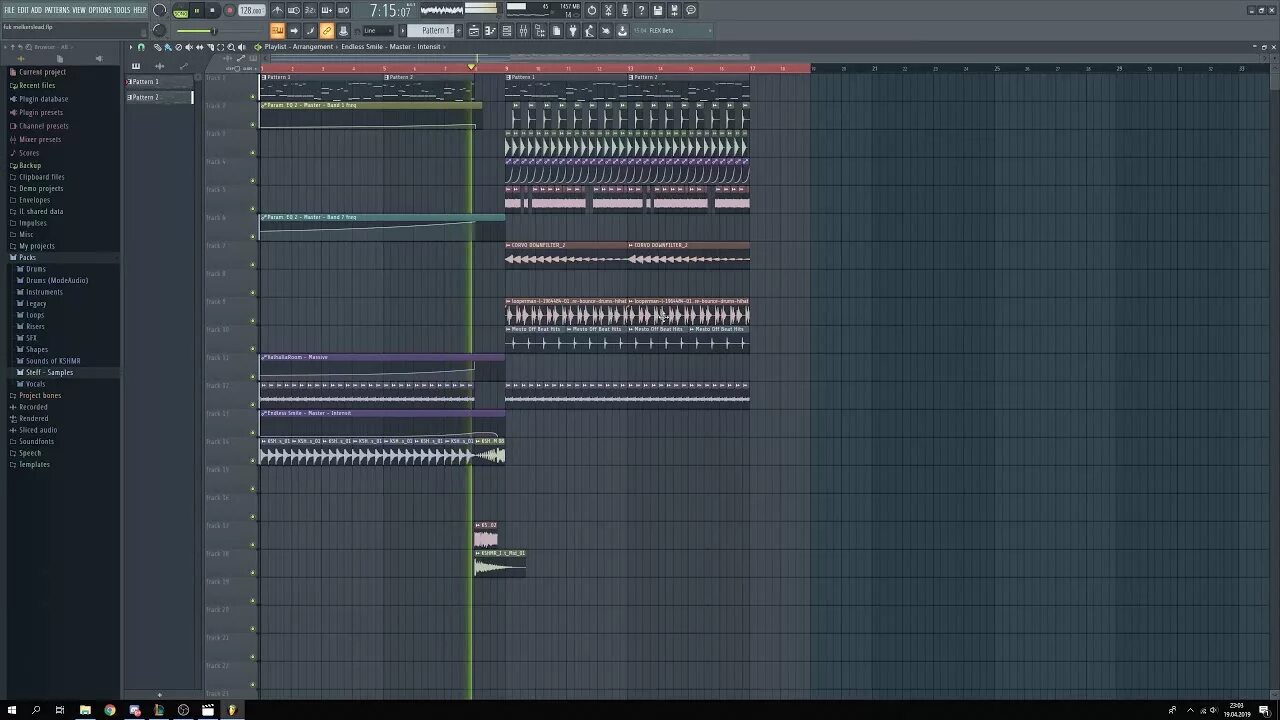
Task: Click the chat/news speech bubble icon
Action: tap(690, 11)
